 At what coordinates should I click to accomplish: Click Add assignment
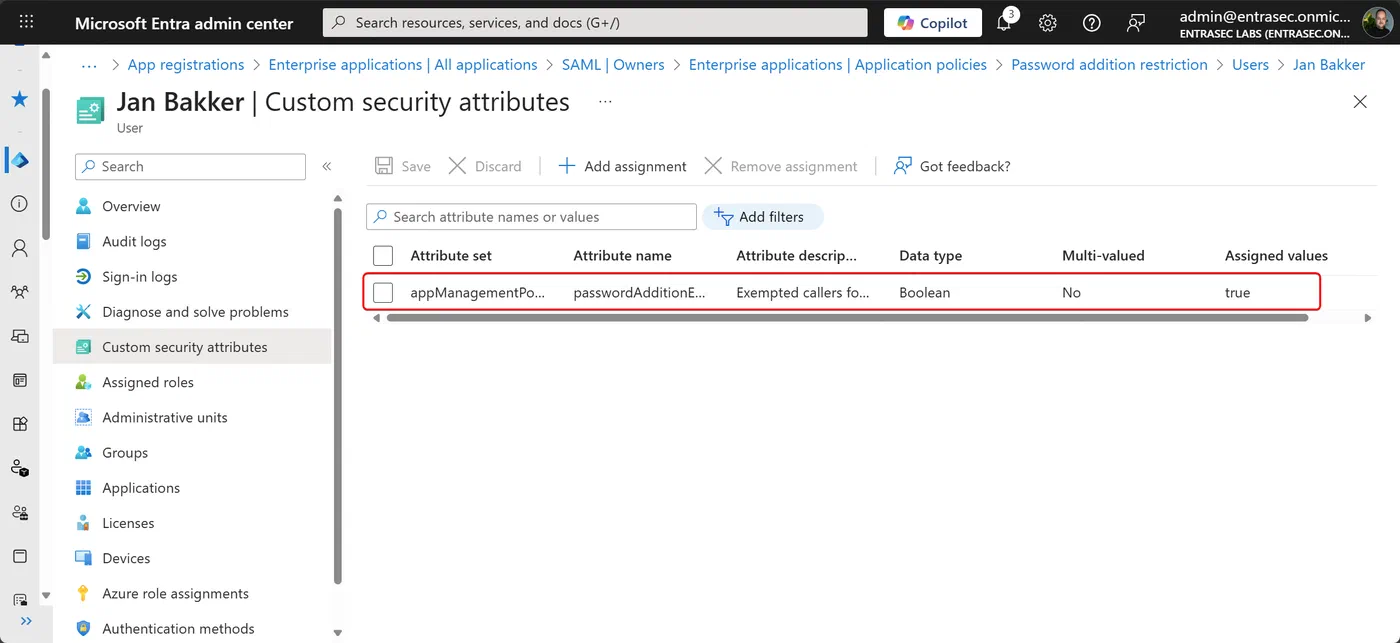coord(622,166)
